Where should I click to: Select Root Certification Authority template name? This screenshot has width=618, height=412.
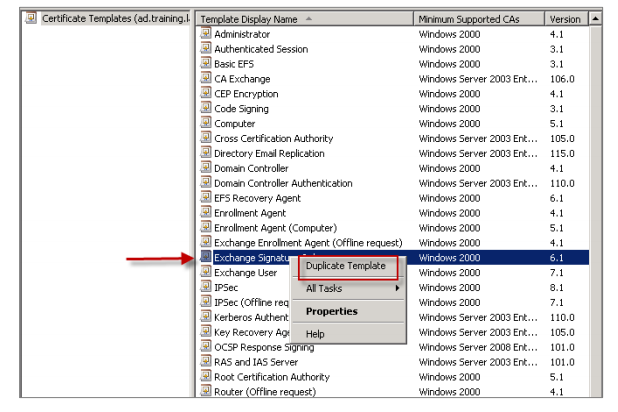tap(272, 377)
